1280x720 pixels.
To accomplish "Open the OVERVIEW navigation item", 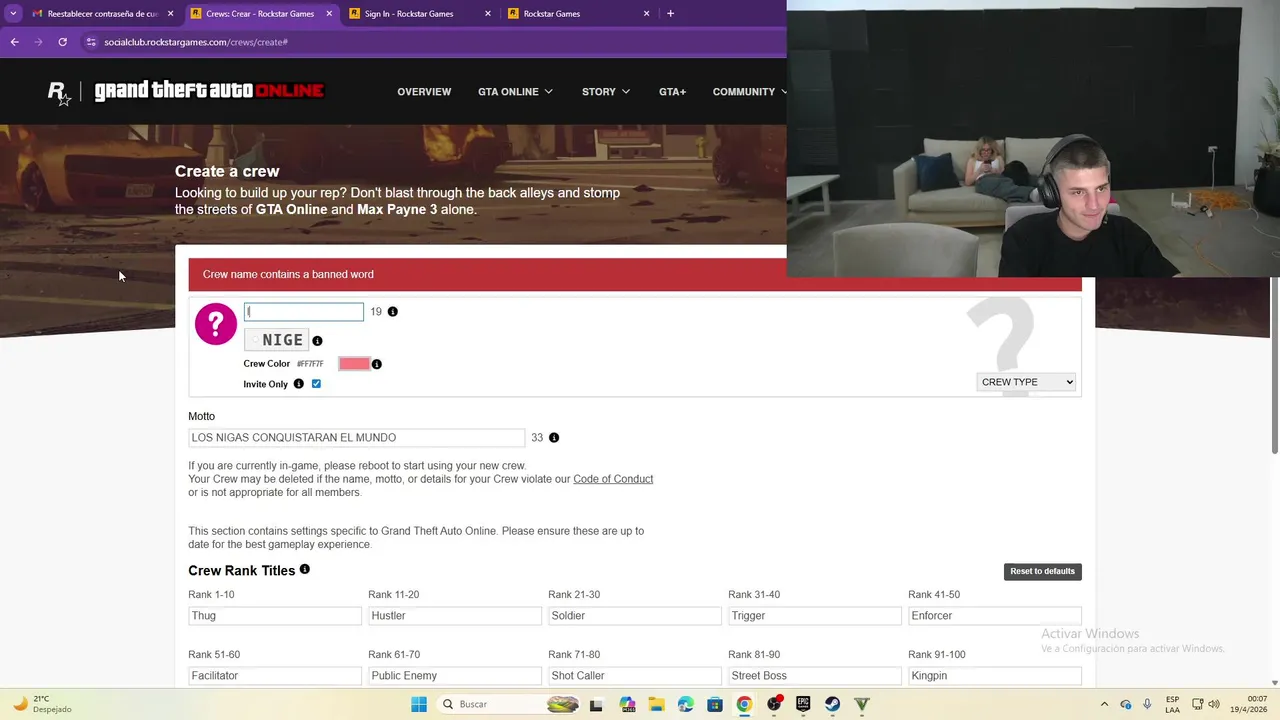I will [x=424, y=92].
